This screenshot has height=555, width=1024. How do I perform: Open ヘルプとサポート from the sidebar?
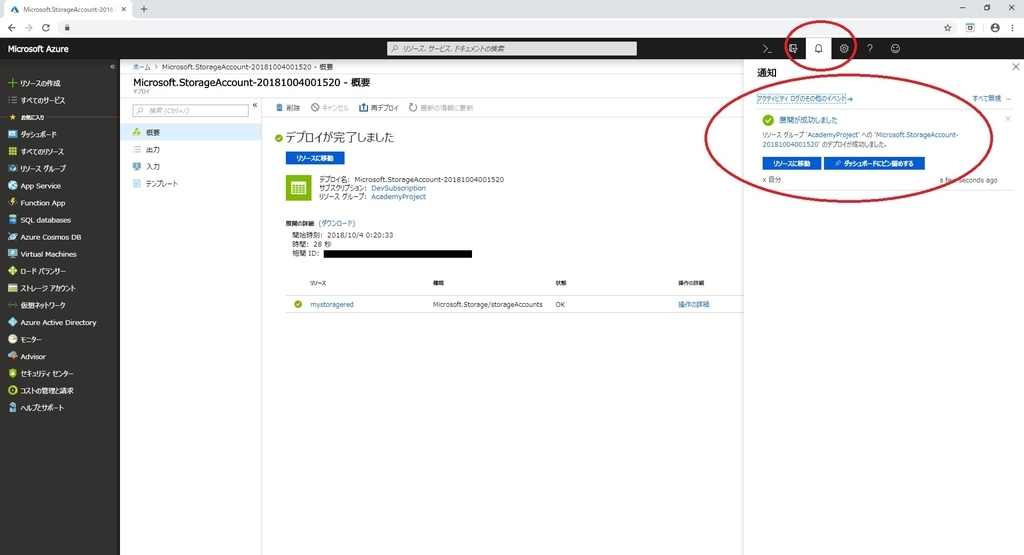(36, 407)
